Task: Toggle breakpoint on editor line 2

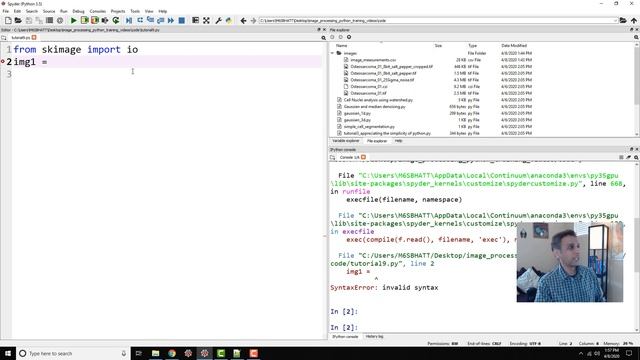Action: pos(3,62)
